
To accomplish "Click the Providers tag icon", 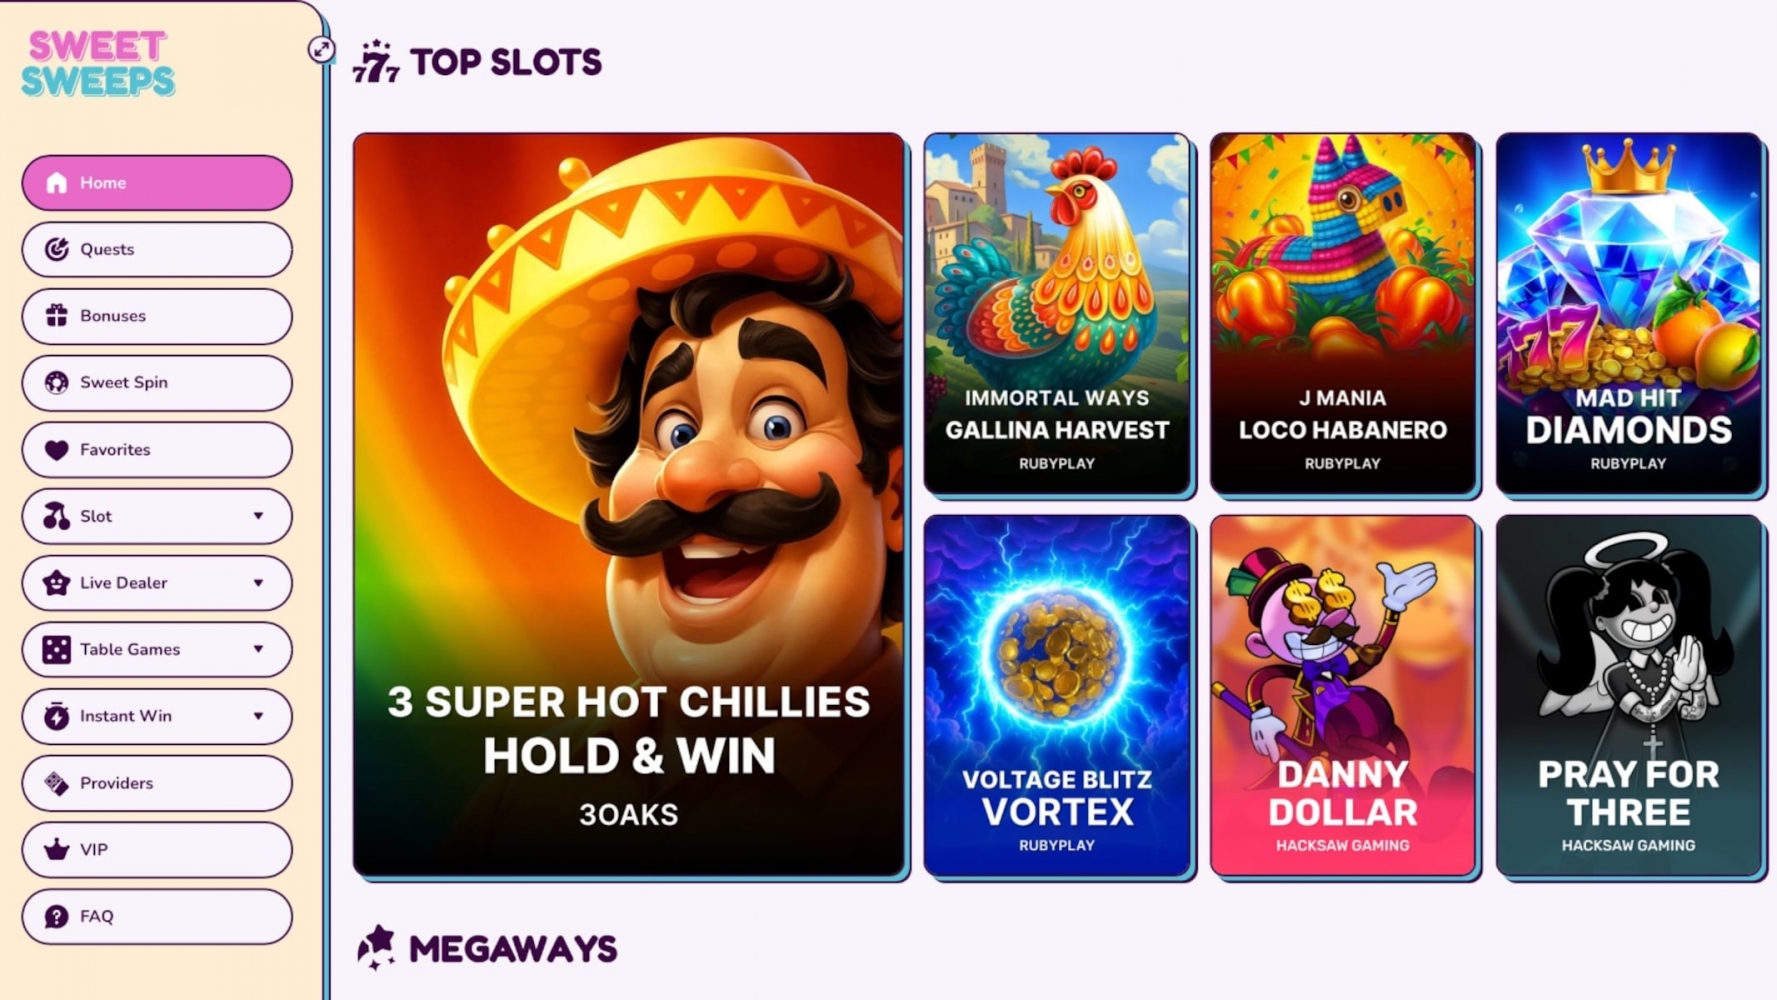I will (x=57, y=783).
